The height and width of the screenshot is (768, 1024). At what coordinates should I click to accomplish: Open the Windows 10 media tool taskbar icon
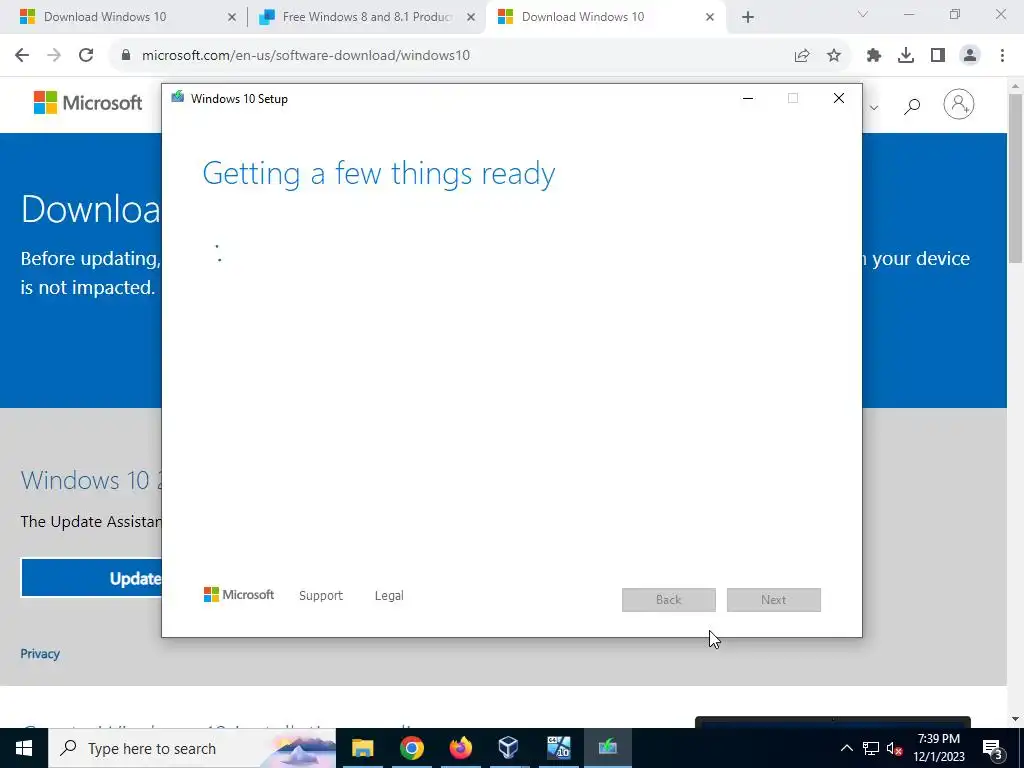[x=558, y=748]
